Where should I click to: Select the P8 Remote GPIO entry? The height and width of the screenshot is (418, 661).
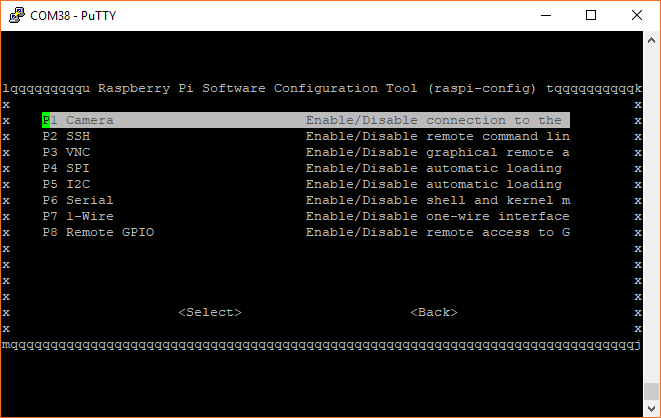[x=306, y=232]
